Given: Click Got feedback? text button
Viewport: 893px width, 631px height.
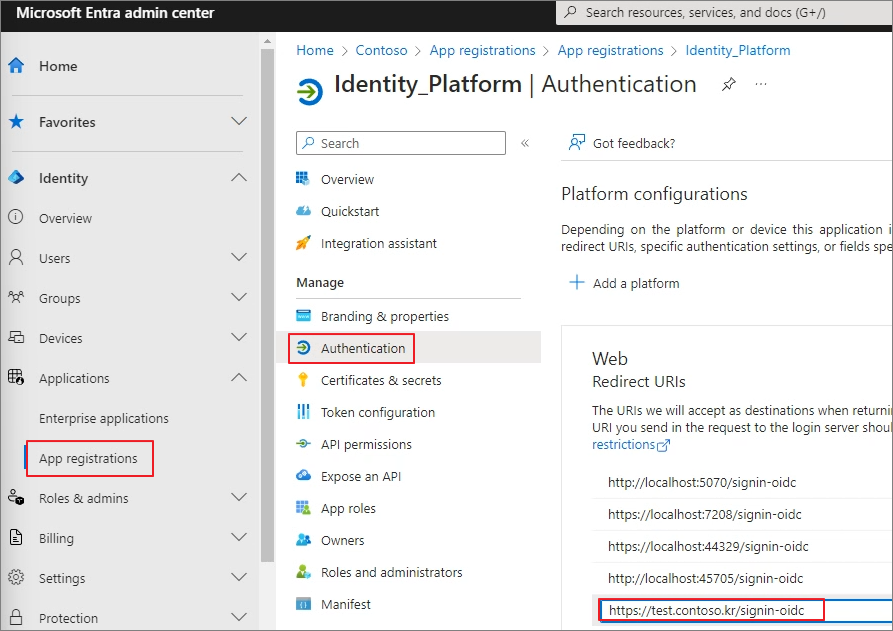Looking at the screenshot, I should (634, 143).
